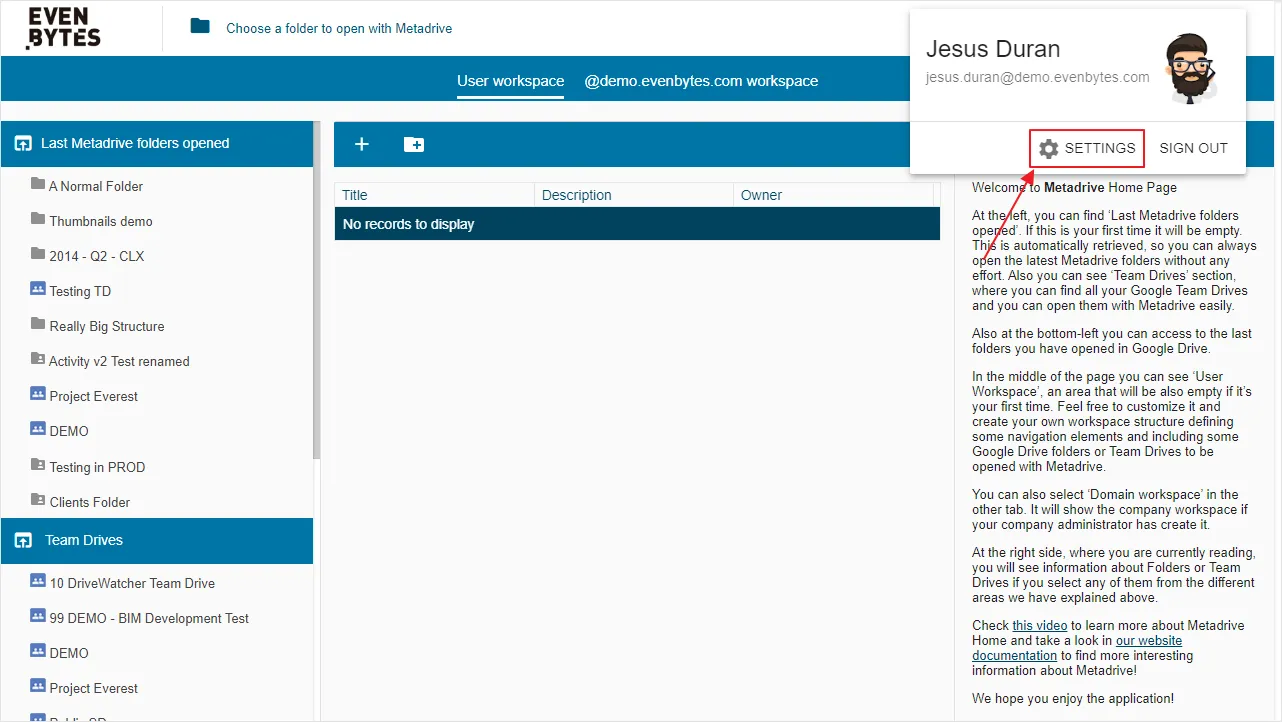The width and height of the screenshot is (1282, 722).
Task: Click the EvenBytes logo
Action: [64, 28]
